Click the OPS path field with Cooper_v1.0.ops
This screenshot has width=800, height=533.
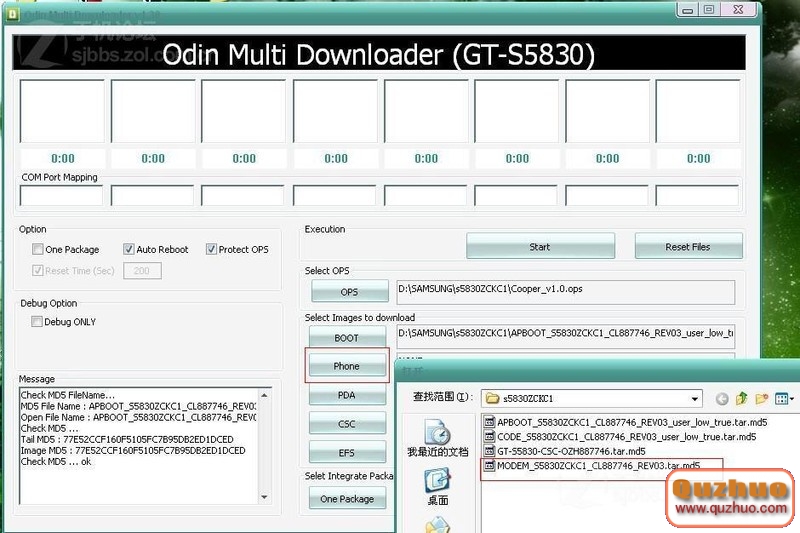pos(565,292)
